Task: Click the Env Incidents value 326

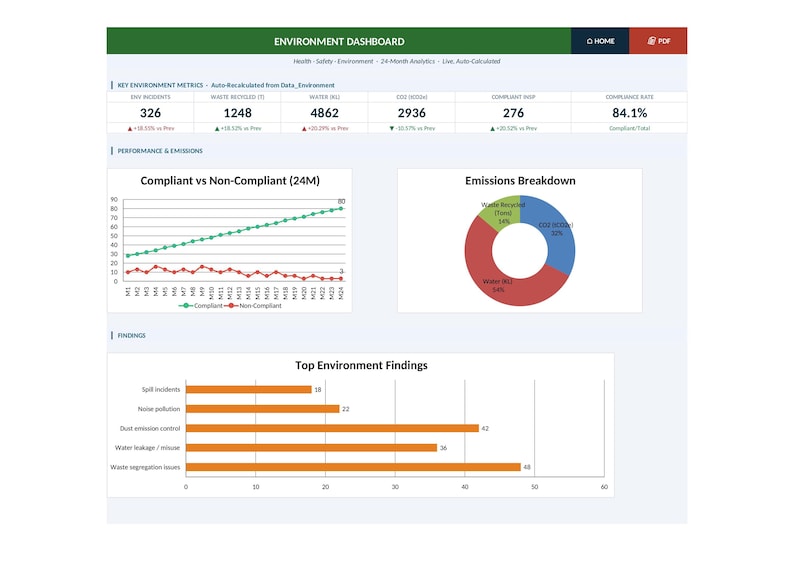Action: [x=150, y=113]
